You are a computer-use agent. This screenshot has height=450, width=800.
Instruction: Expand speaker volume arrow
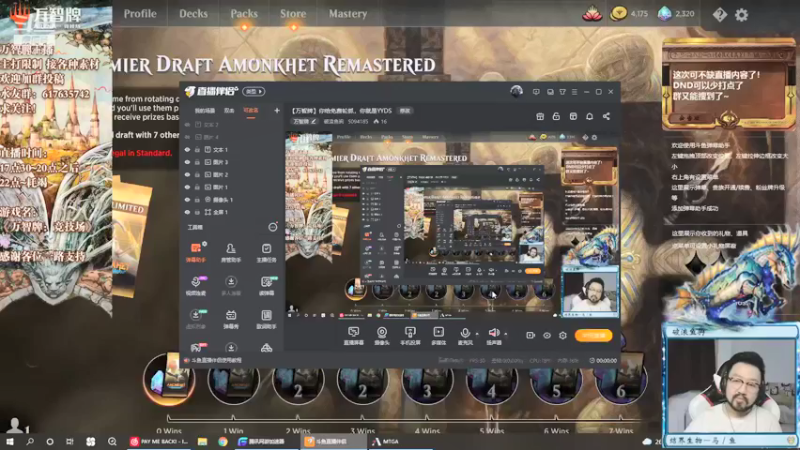click(506, 334)
